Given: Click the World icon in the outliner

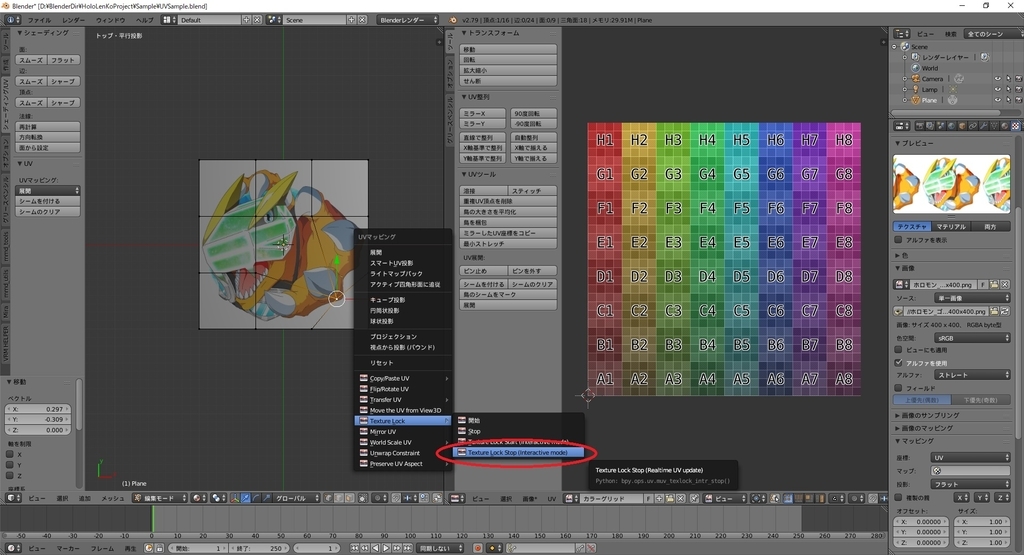Looking at the screenshot, I should 916,68.
